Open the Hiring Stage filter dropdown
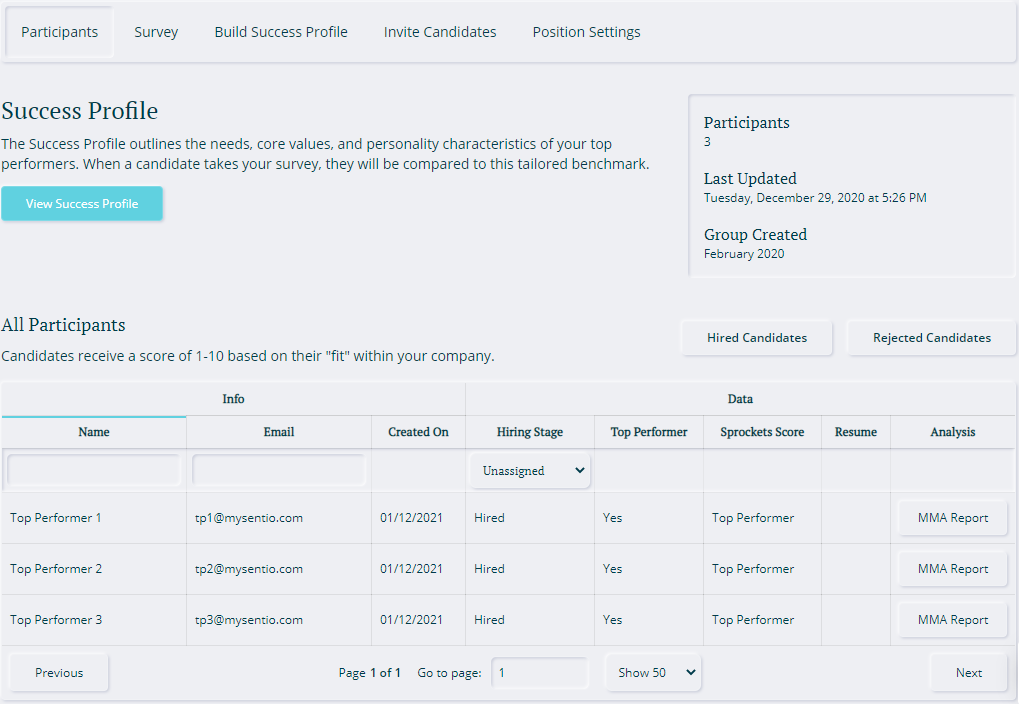 tap(529, 470)
